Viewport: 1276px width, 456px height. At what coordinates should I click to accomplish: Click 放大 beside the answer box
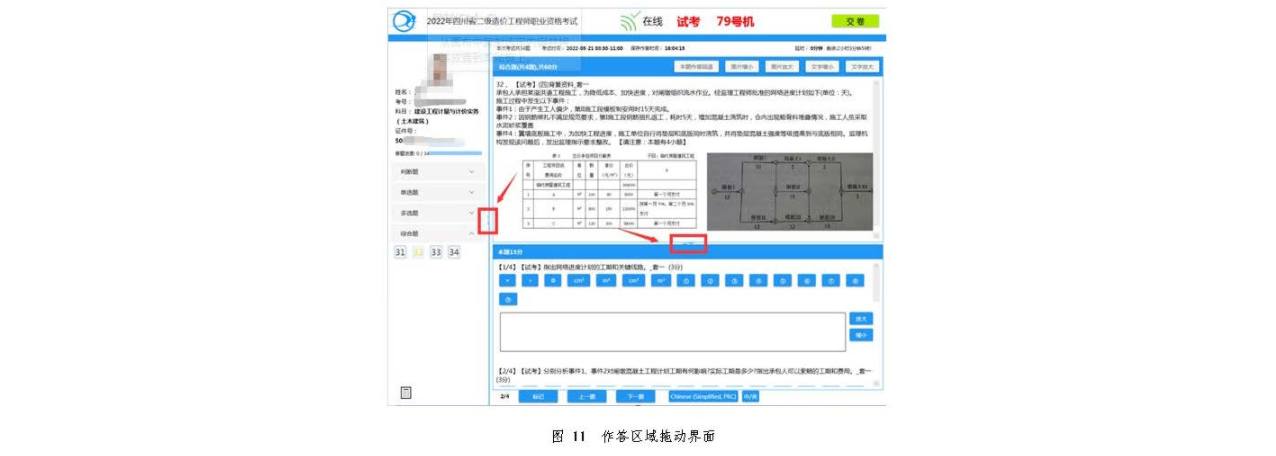click(861, 319)
